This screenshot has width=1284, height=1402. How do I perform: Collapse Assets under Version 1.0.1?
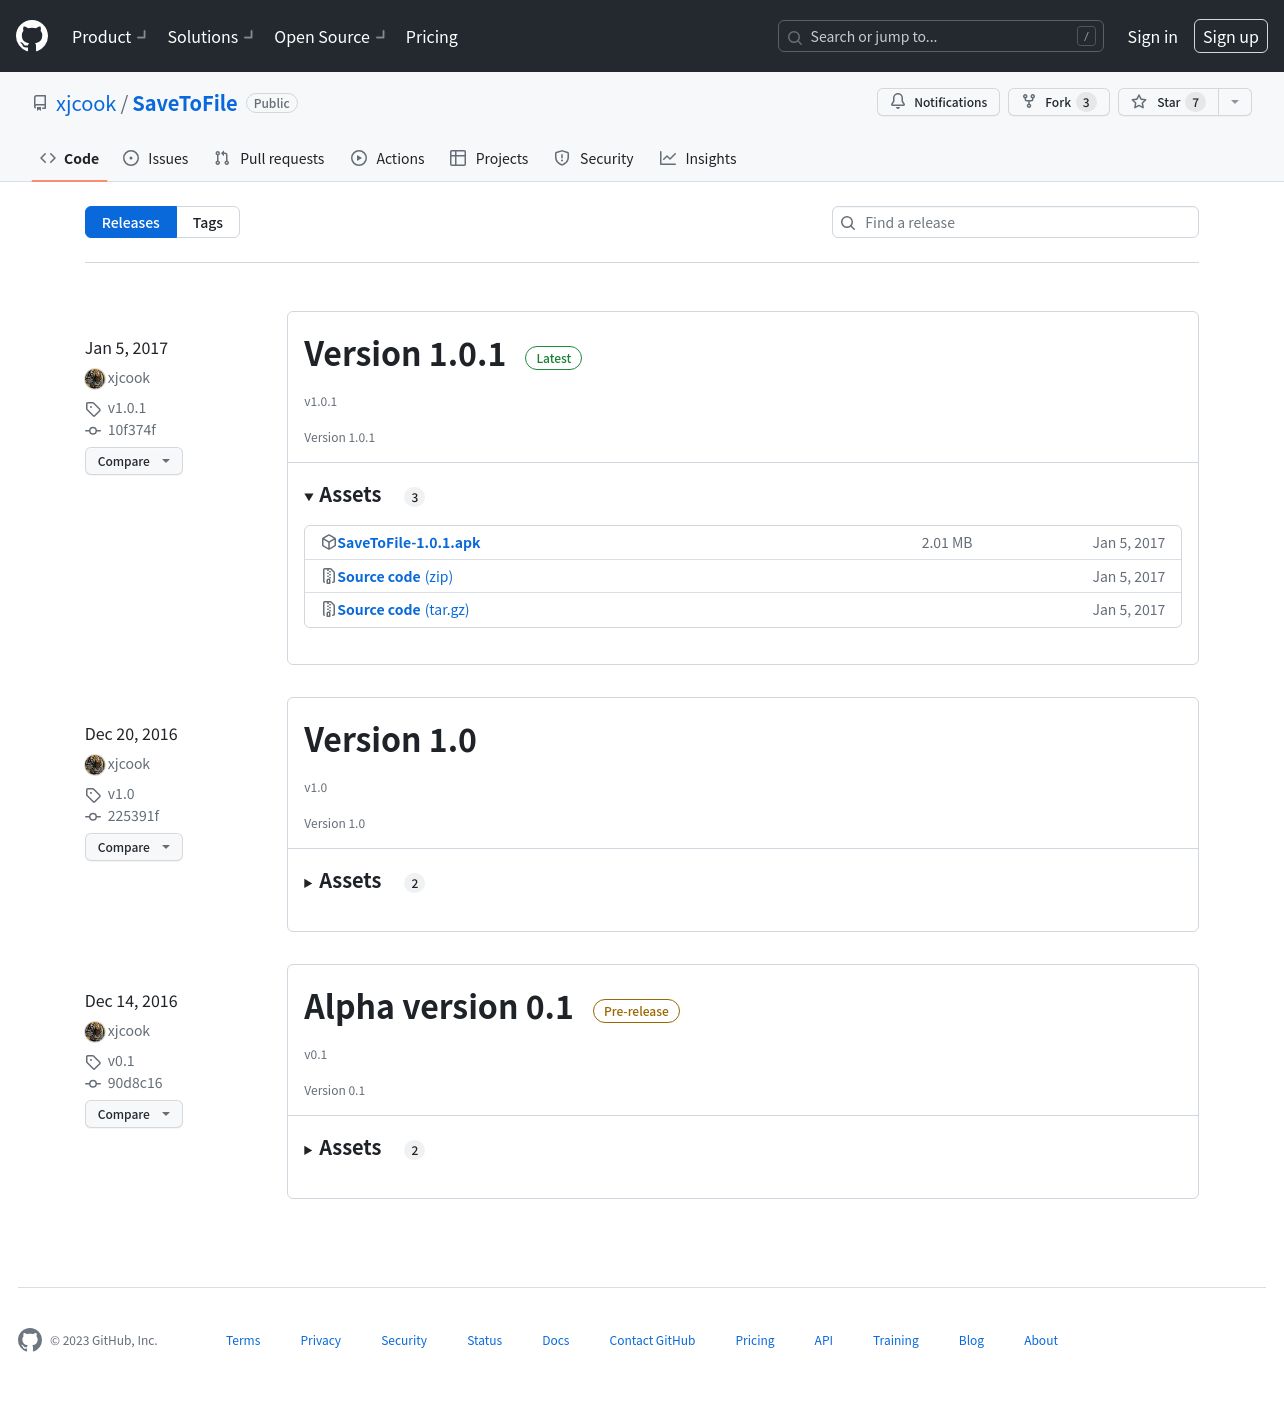click(x=343, y=496)
